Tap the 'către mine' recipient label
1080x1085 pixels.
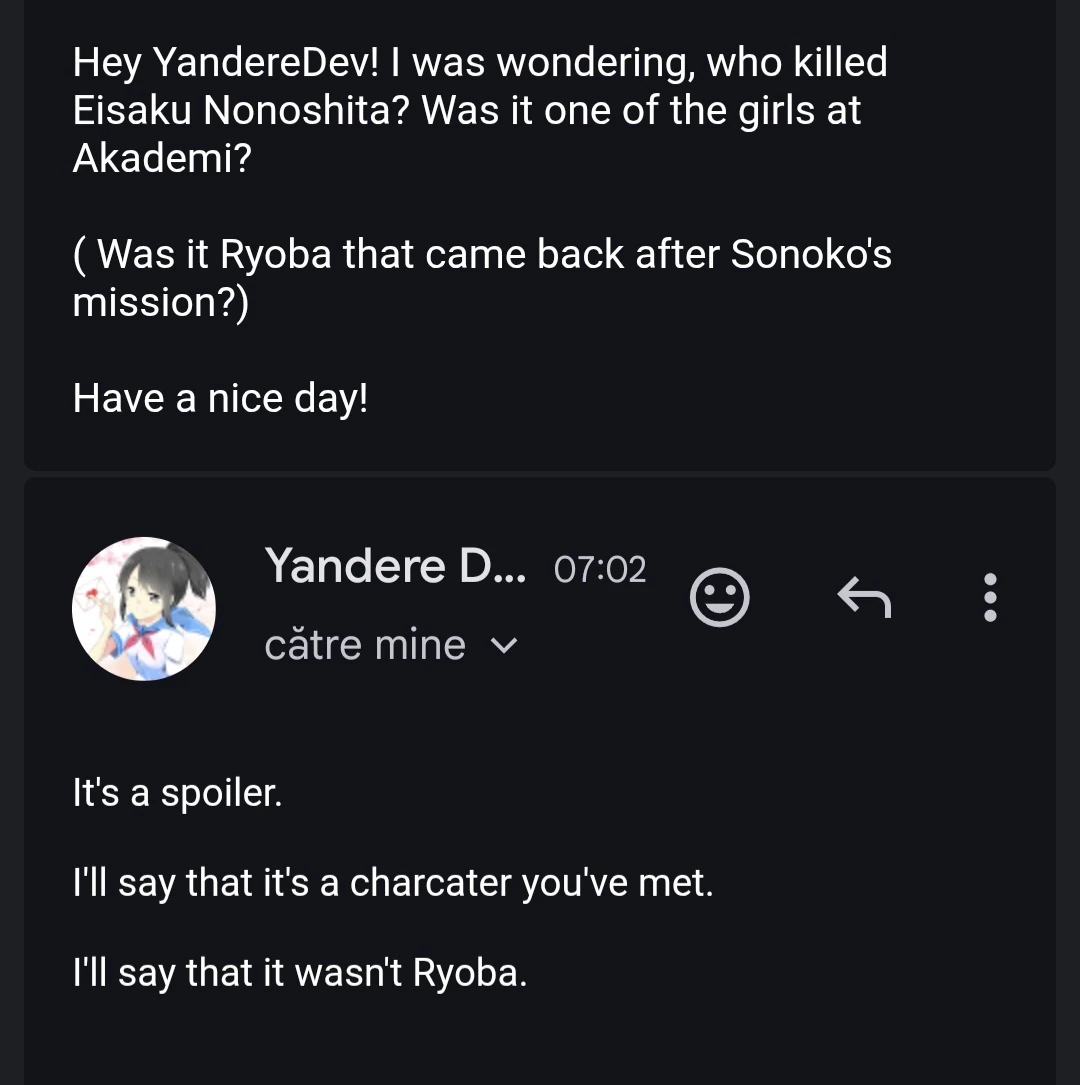365,646
